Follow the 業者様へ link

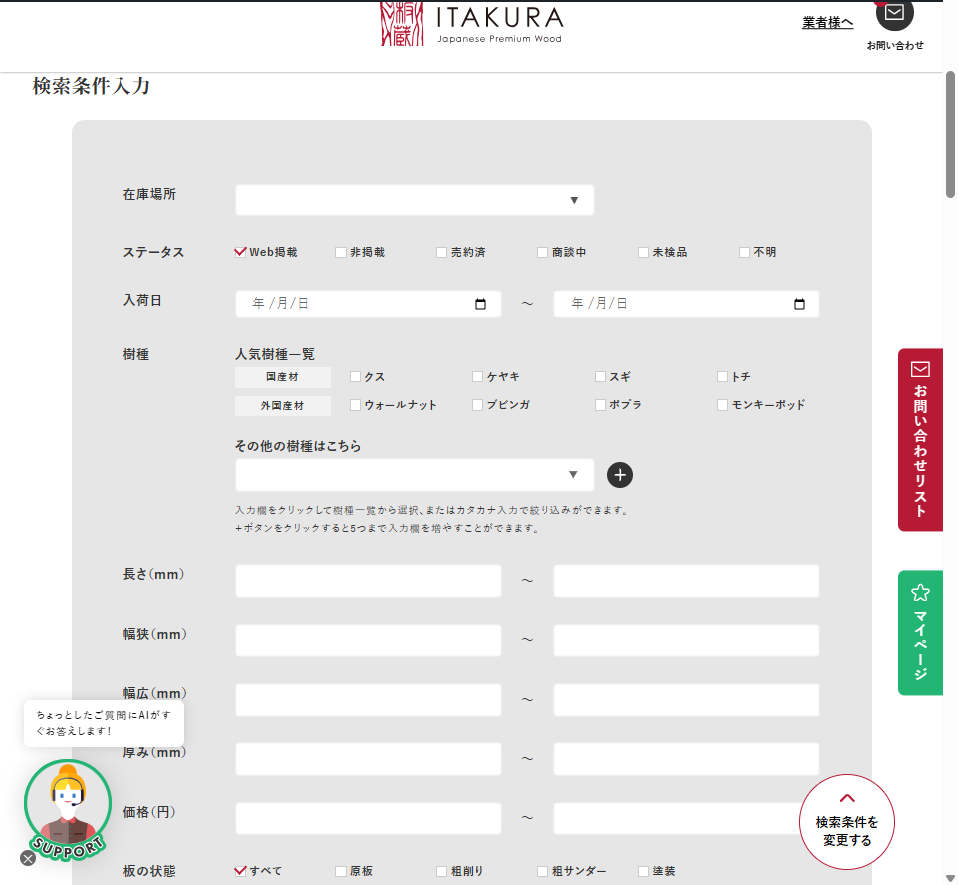[x=827, y=22]
